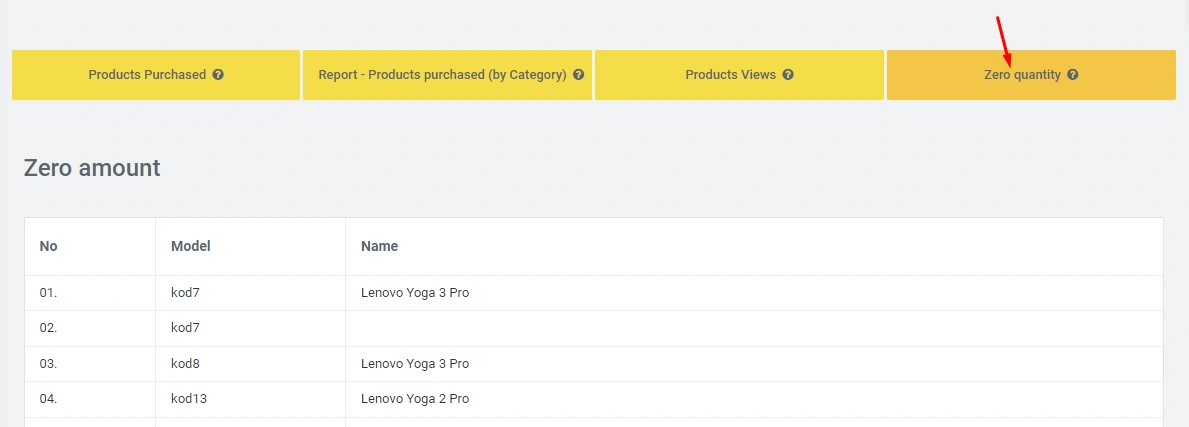Screen dimensions: 1189x427
Task: Click the help icon beside Zero quantity
Action: (1072, 75)
